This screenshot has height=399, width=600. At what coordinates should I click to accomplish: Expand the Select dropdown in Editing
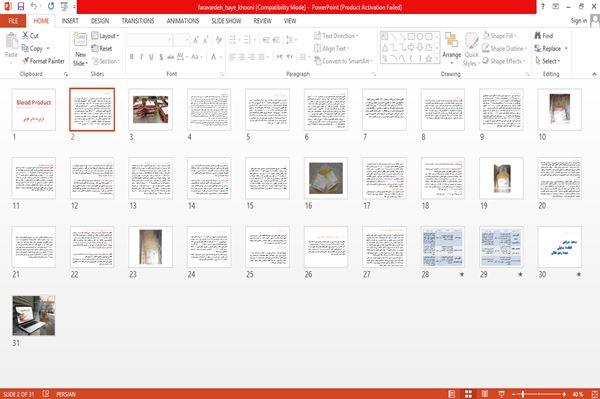pyautogui.click(x=548, y=61)
